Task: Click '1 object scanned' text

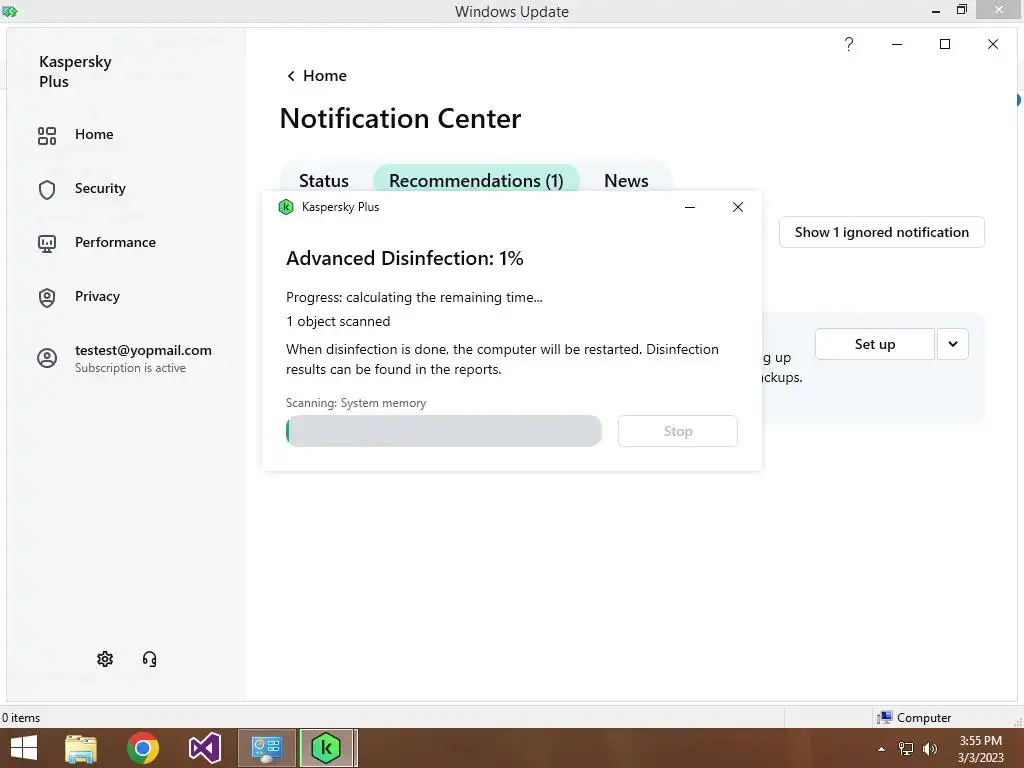Action: pyautogui.click(x=338, y=321)
